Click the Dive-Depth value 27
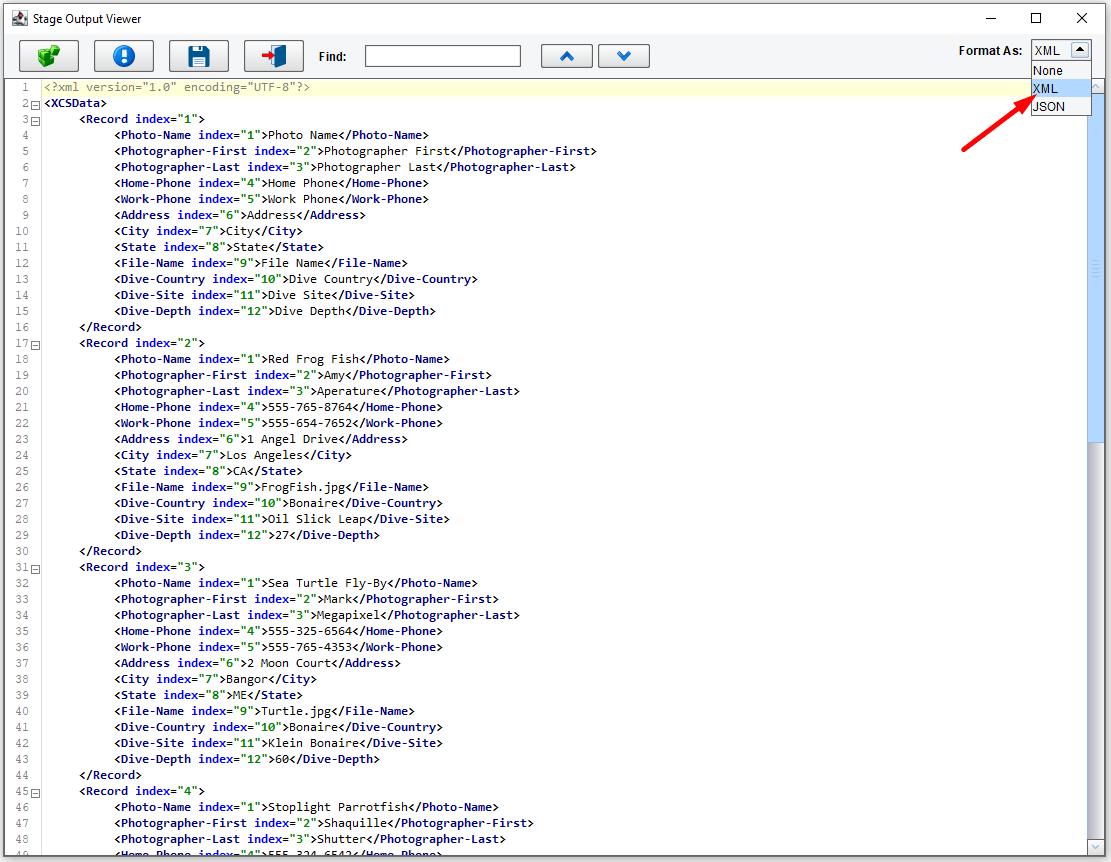 [282, 535]
